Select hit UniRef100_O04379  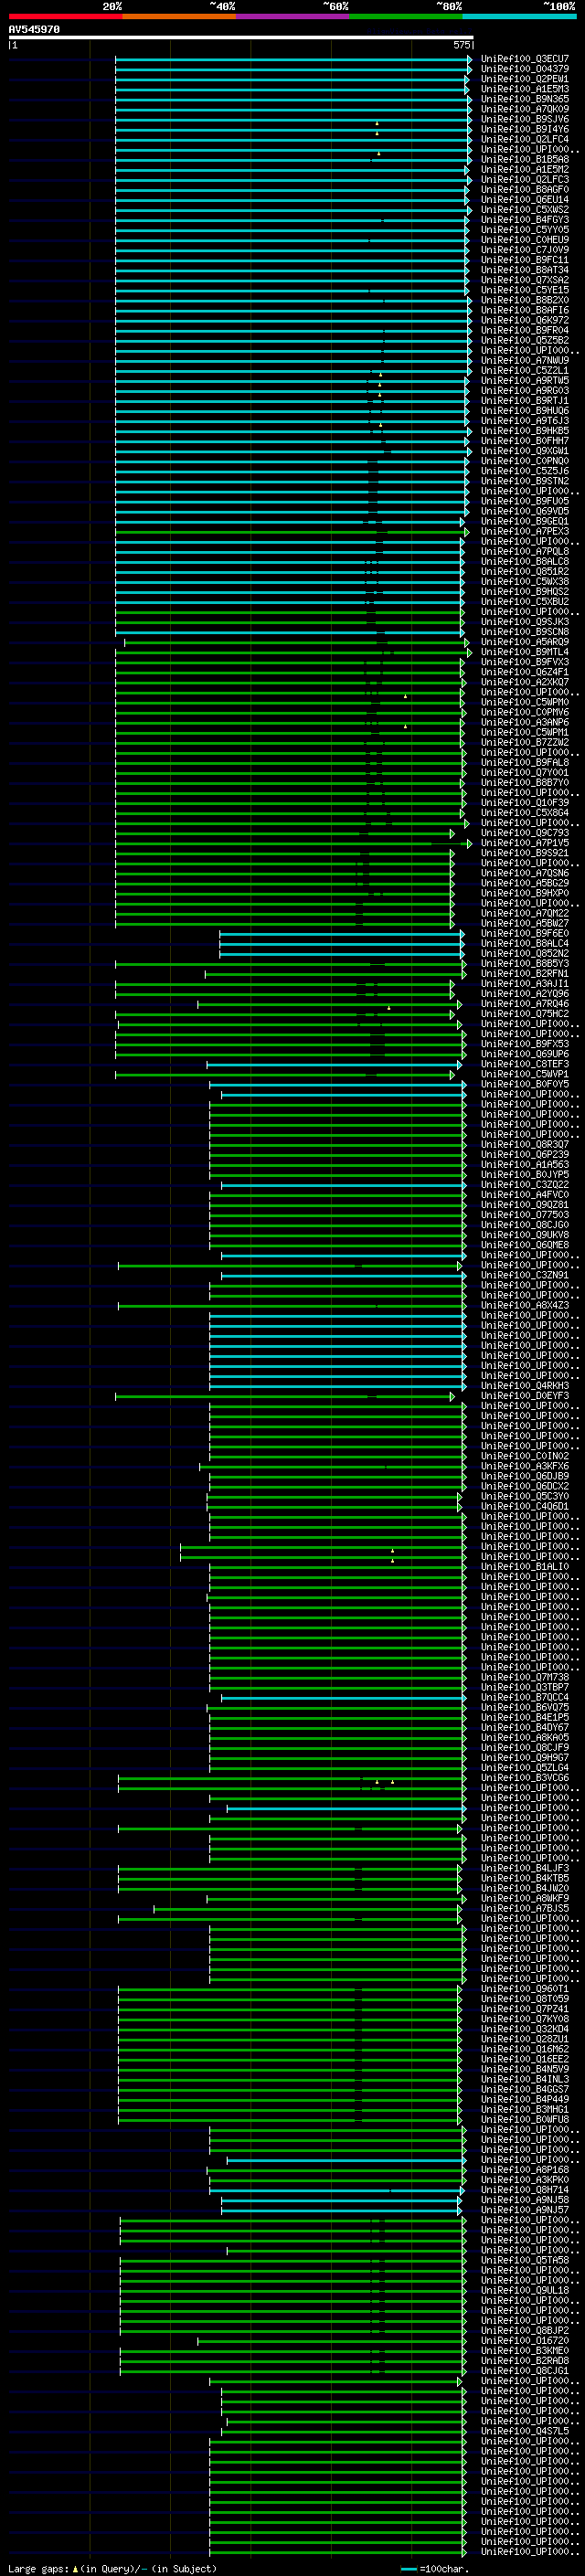coord(524,69)
